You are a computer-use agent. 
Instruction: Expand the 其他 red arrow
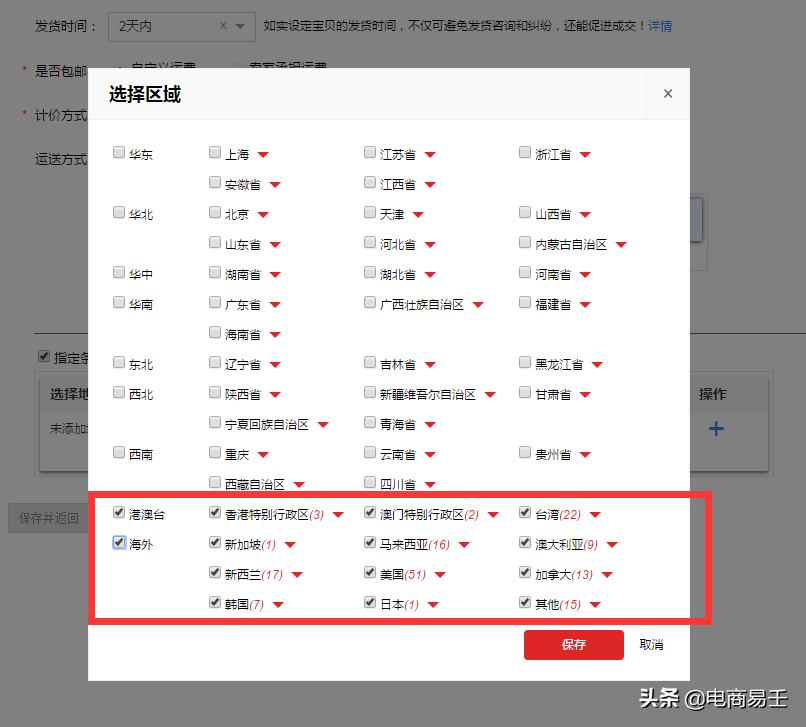(x=595, y=605)
